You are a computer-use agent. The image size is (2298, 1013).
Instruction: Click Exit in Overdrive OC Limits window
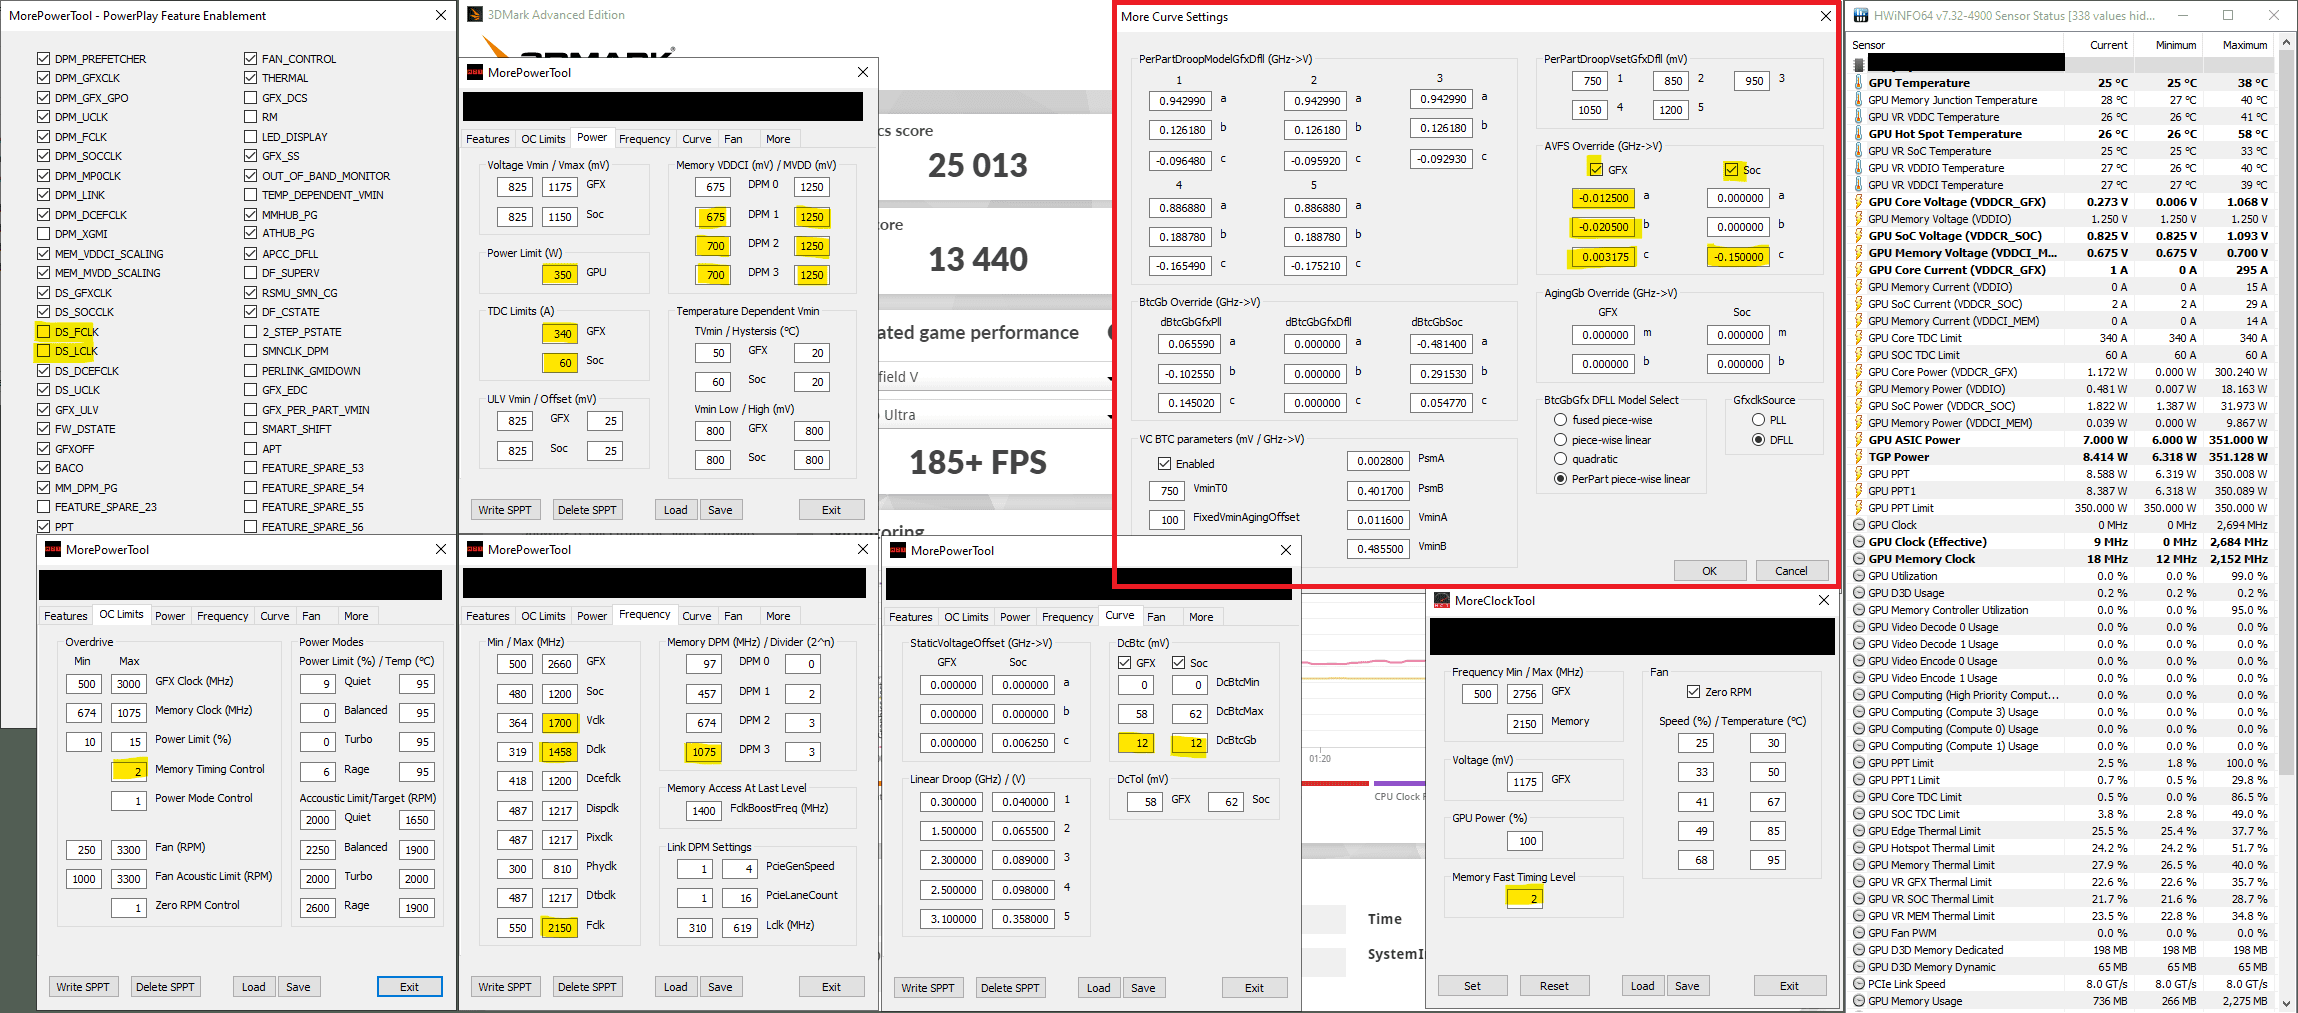tap(410, 987)
